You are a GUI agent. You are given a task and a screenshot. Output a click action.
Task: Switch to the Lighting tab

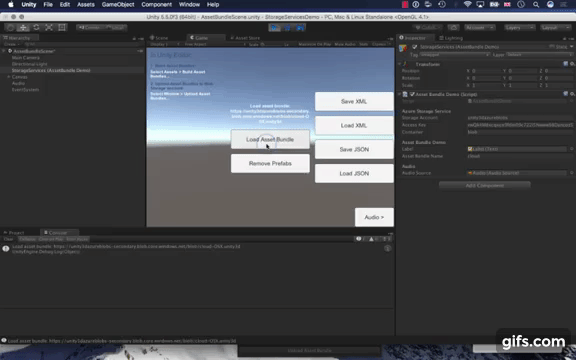click(x=451, y=38)
